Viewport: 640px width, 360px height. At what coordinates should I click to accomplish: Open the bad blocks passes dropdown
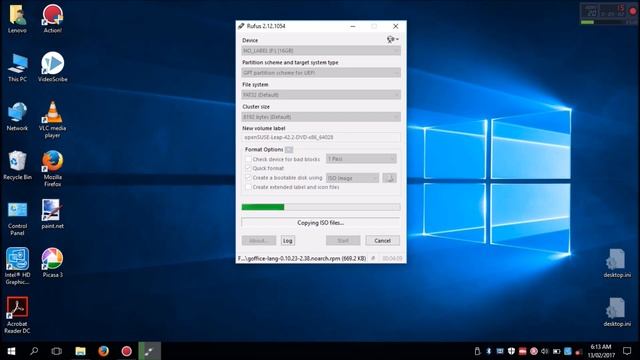(361, 158)
